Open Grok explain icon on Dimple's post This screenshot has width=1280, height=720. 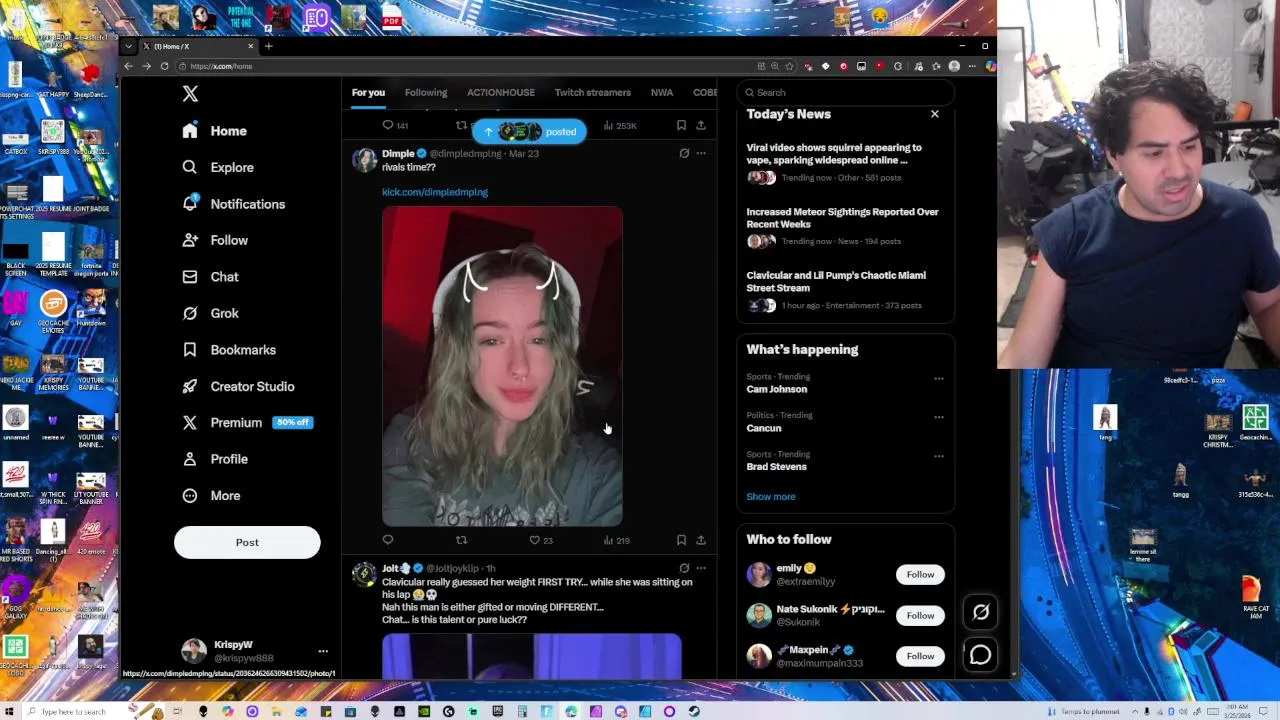tap(684, 154)
